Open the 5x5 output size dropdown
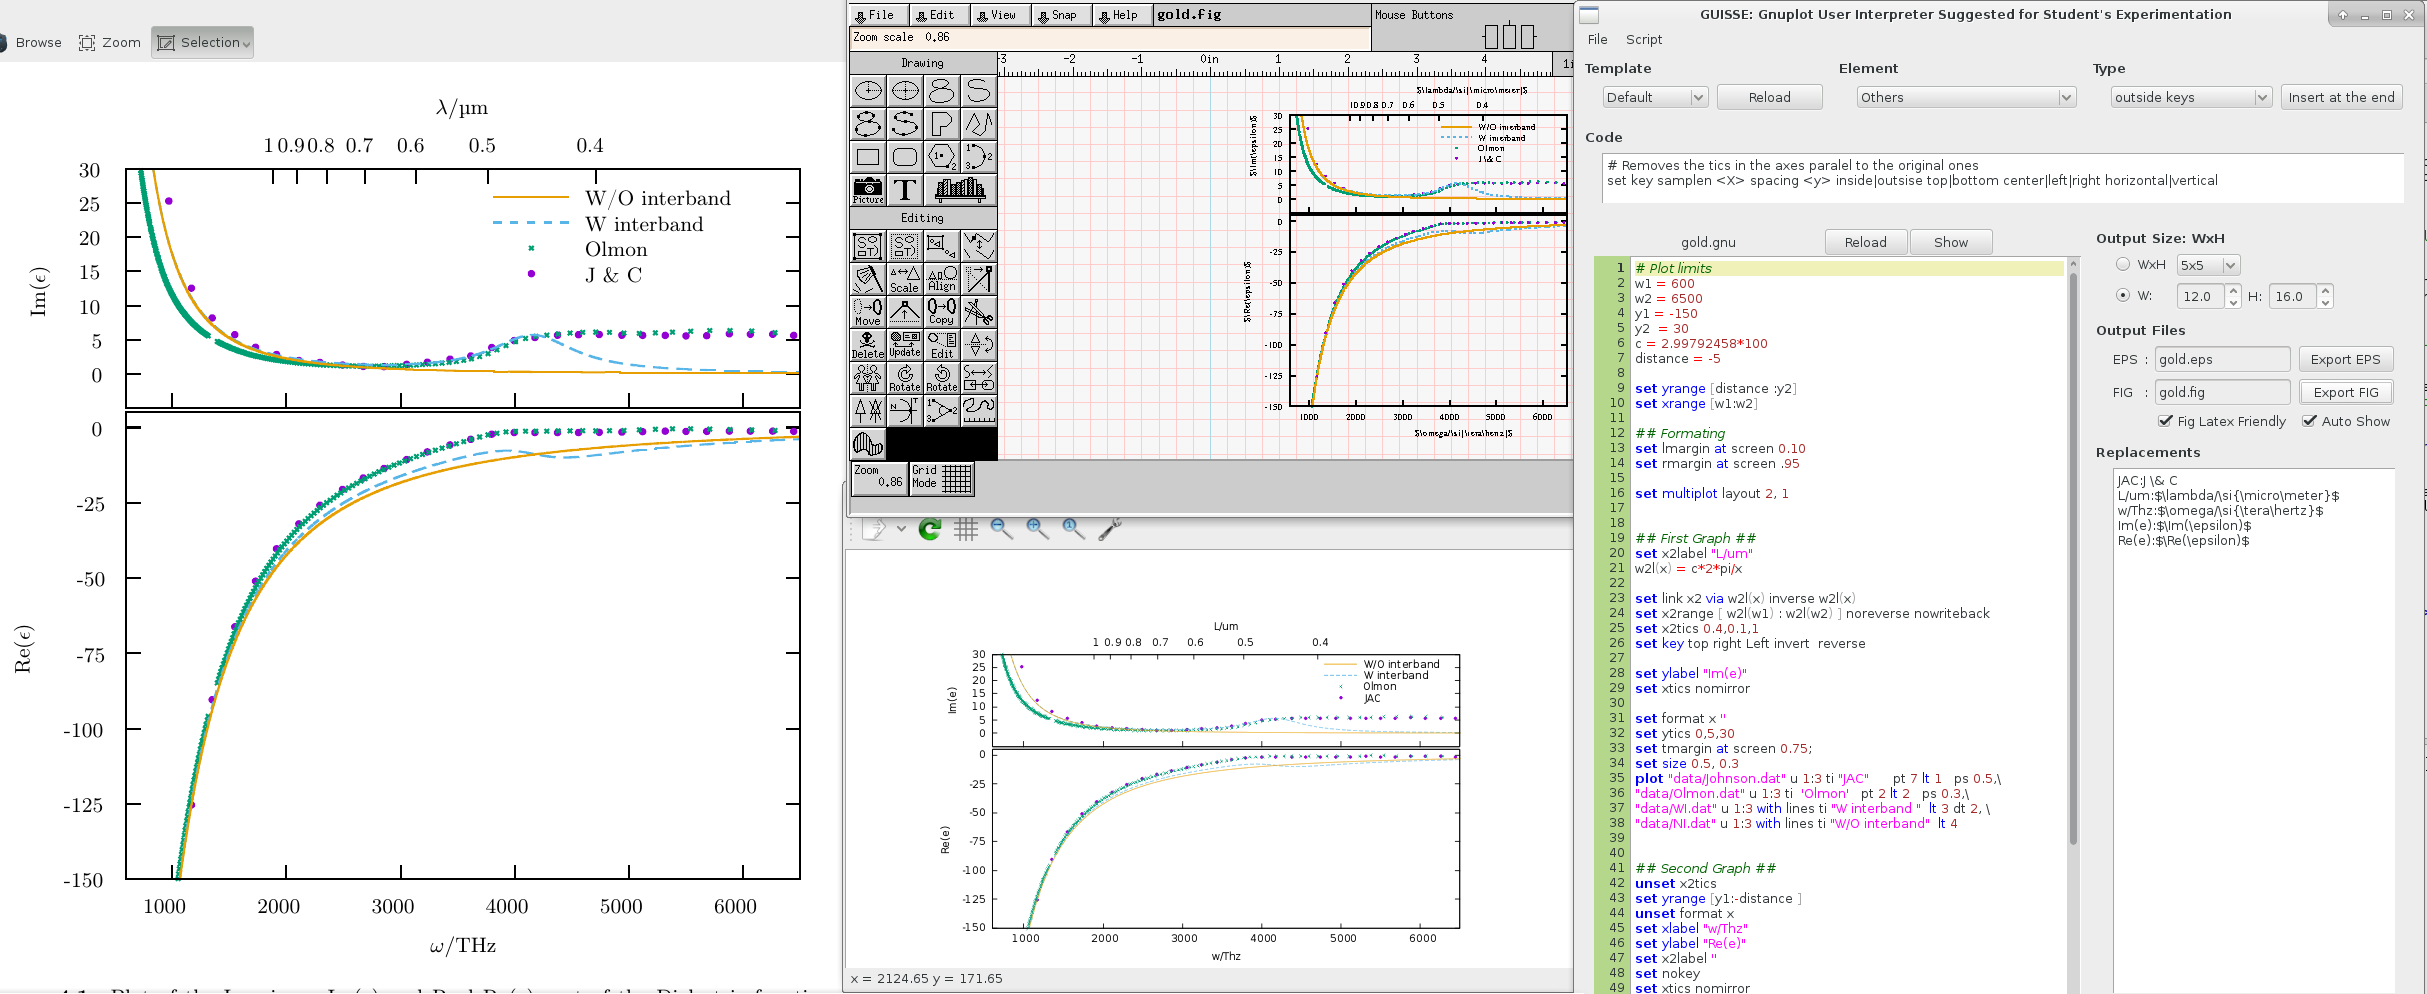The height and width of the screenshot is (994, 2427). coord(2208,265)
